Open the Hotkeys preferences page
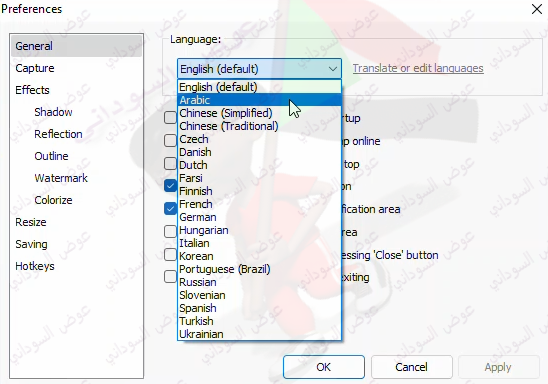Viewport: 548px width, 384px height. 35,266
